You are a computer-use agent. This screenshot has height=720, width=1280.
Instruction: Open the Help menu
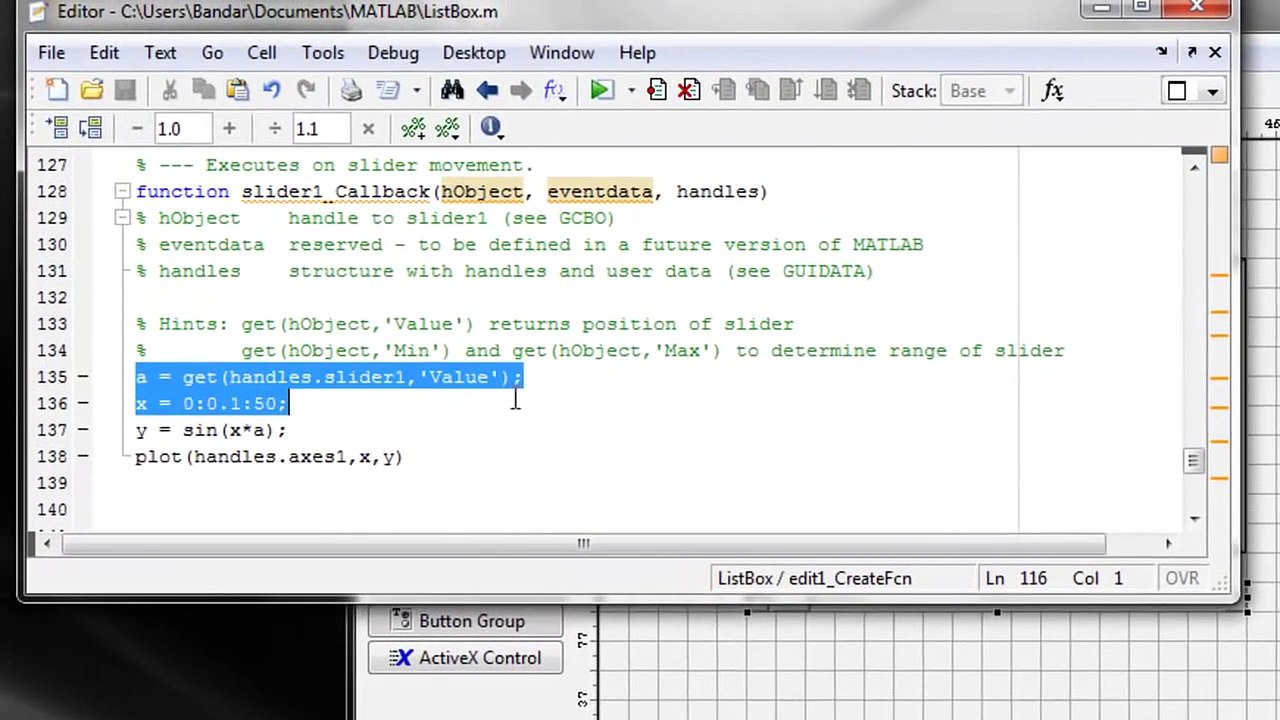[x=637, y=53]
